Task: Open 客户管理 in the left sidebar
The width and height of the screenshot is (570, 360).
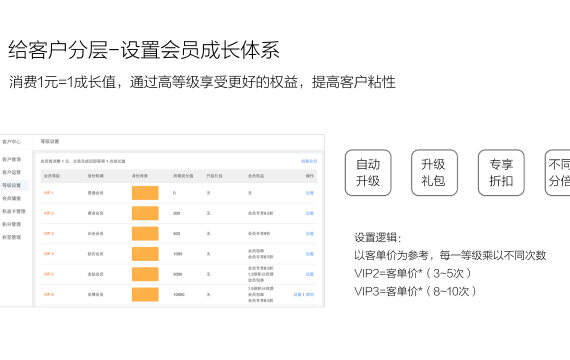Action: [11, 160]
